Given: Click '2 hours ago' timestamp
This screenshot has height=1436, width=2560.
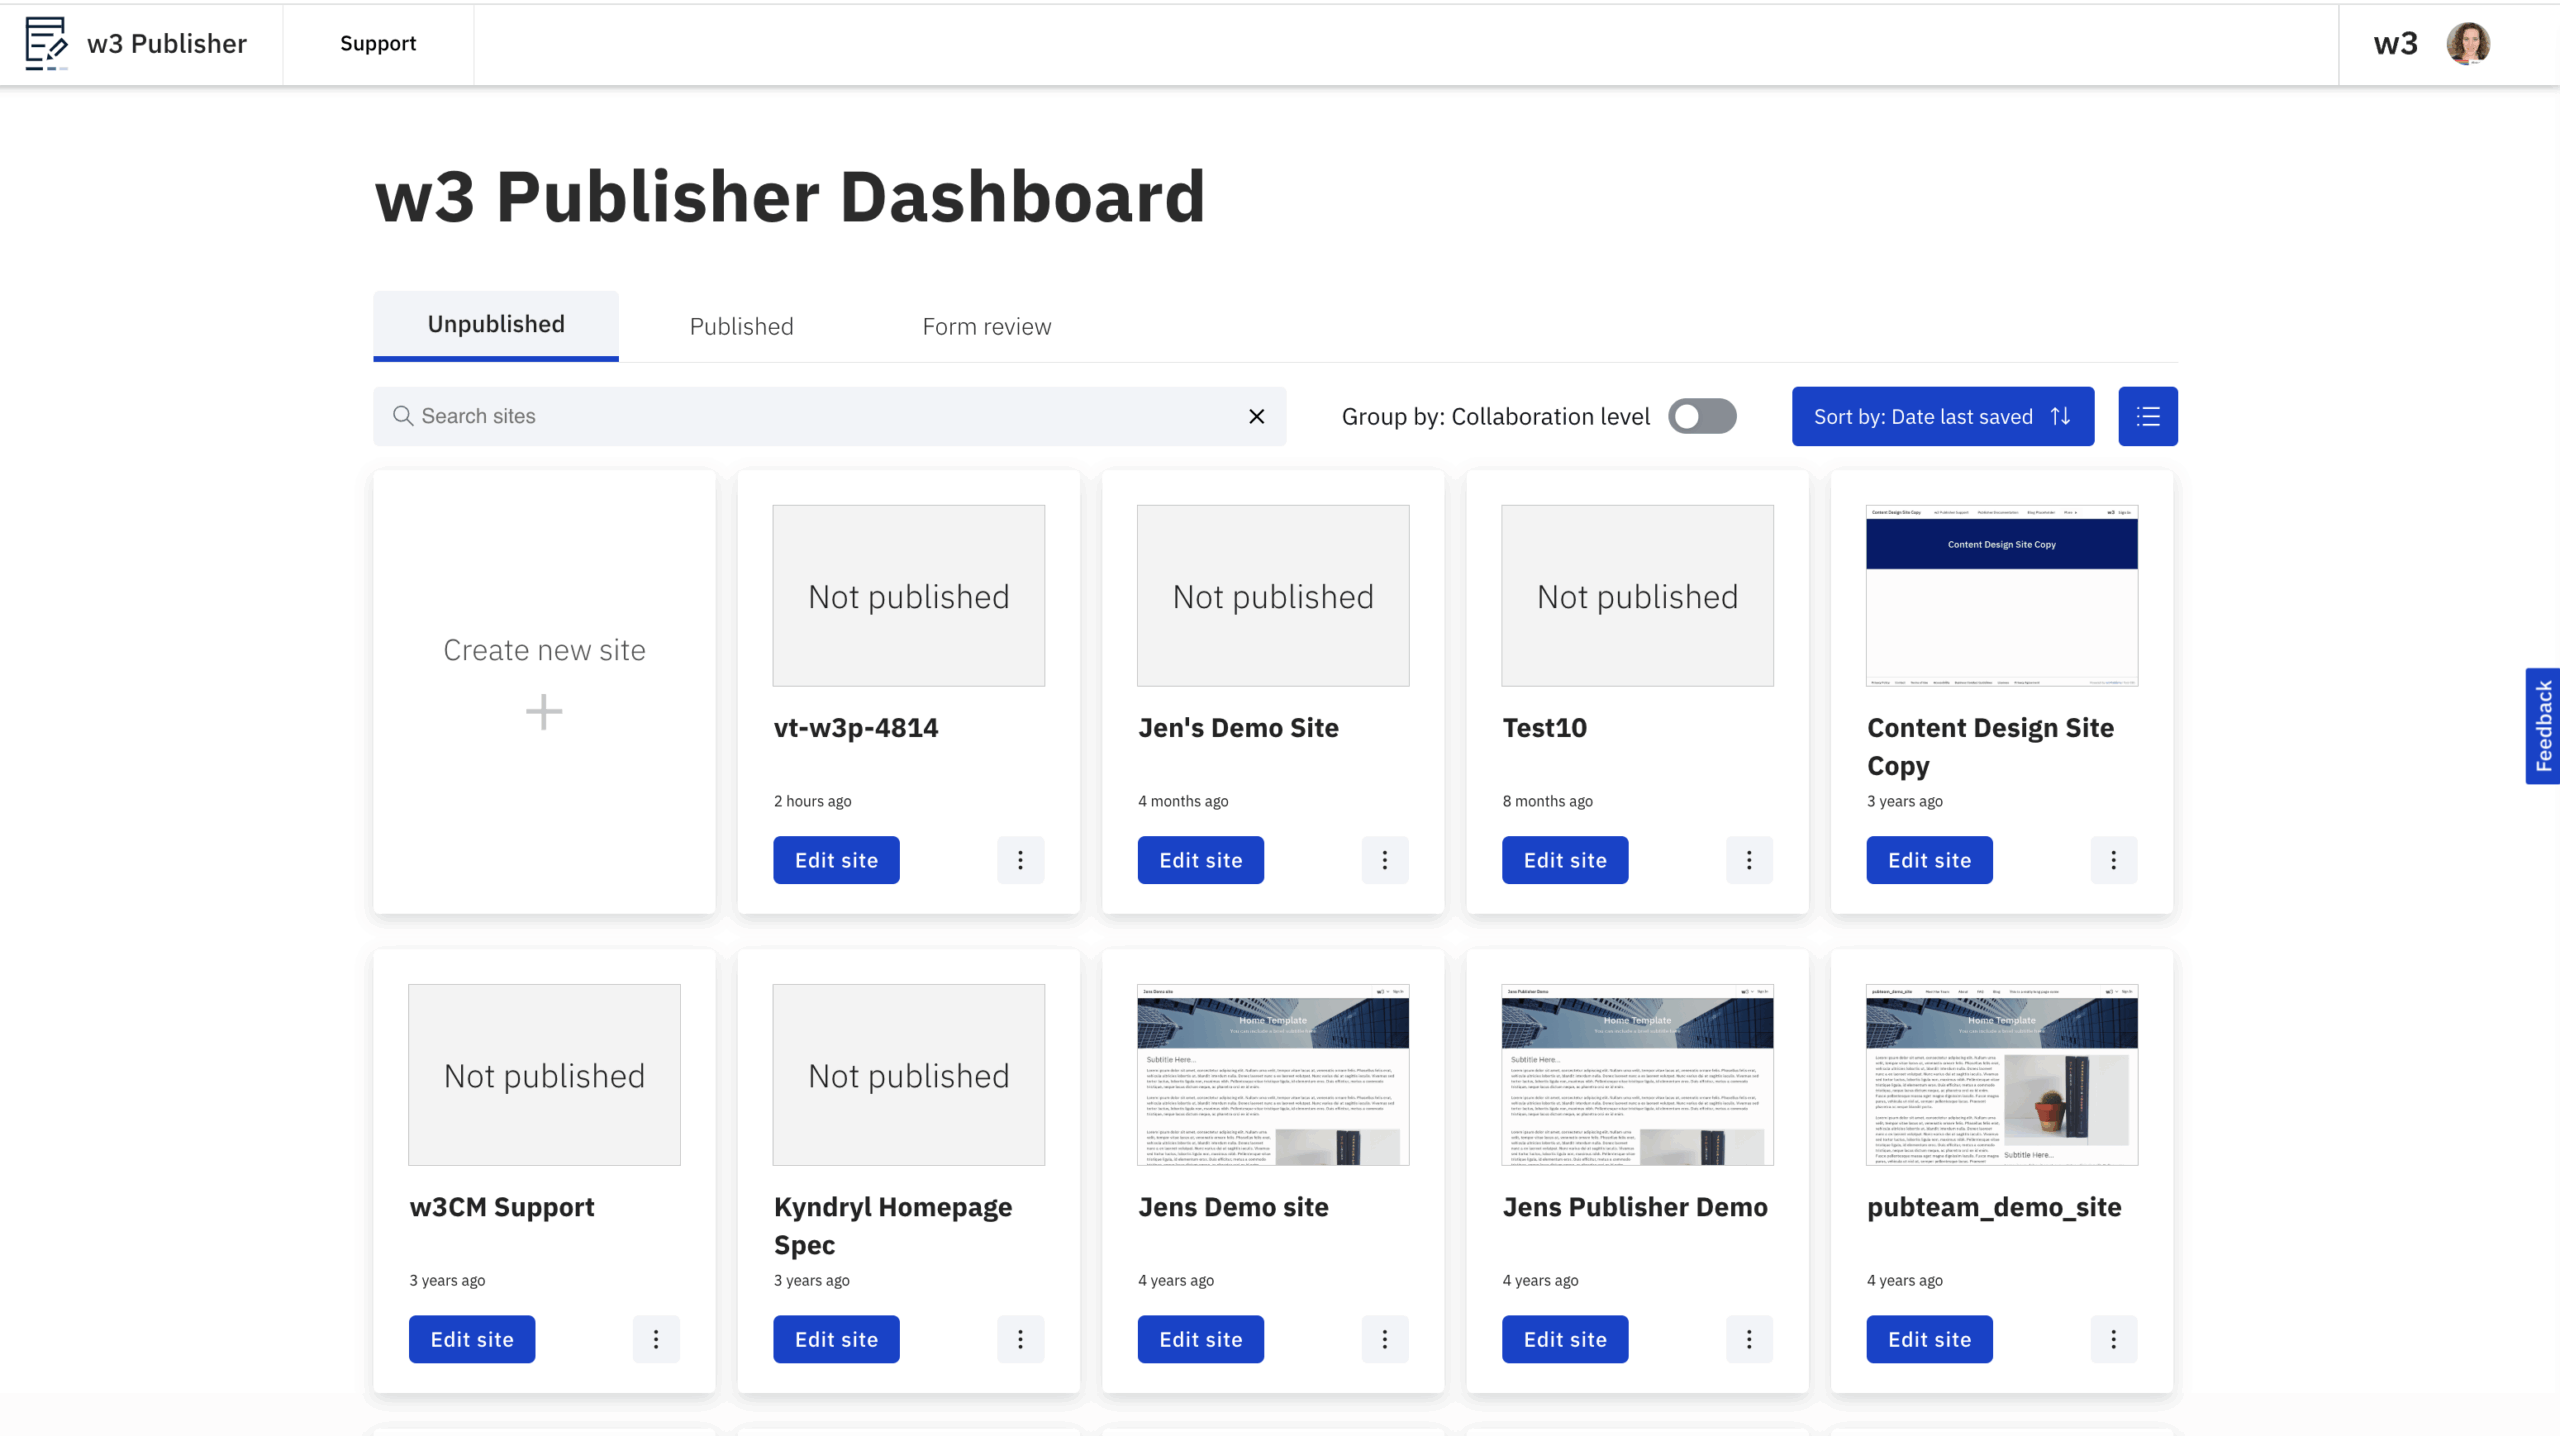Looking at the screenshot, I should pos(812,801).
